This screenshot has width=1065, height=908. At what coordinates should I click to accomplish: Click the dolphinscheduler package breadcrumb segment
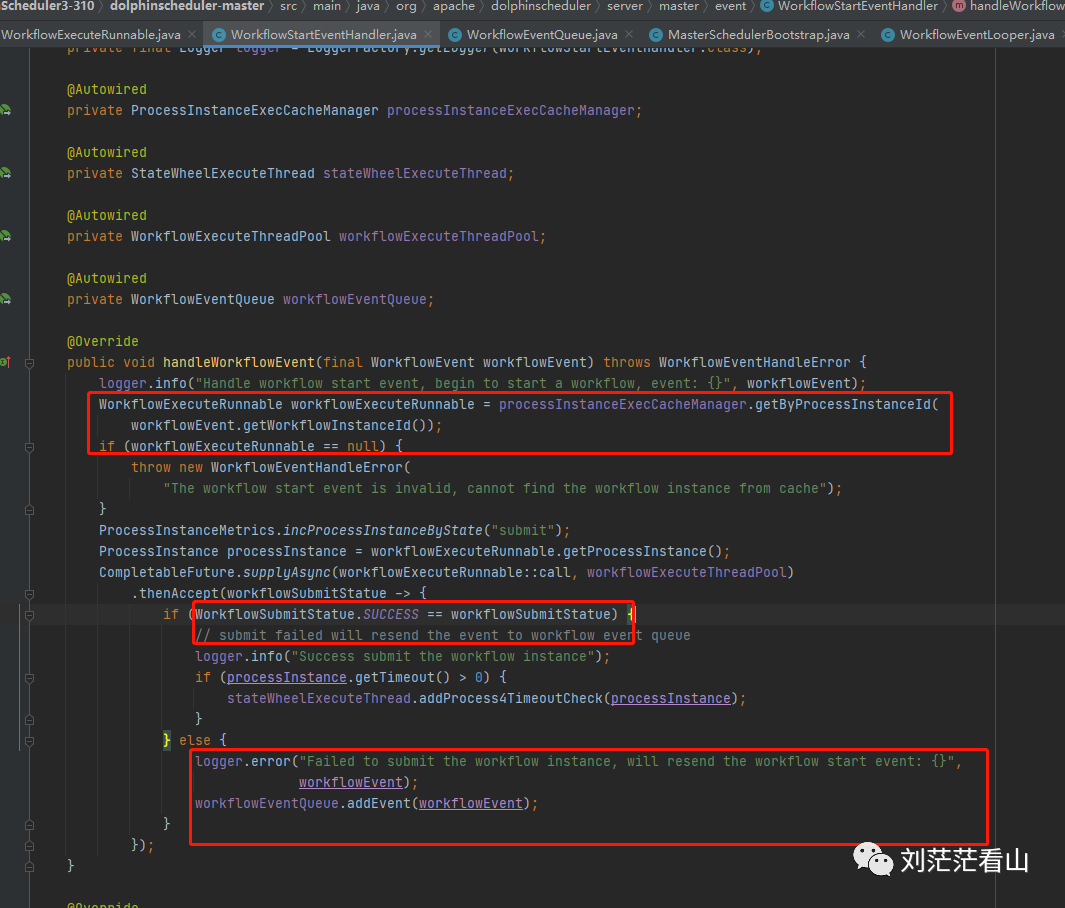541,6
